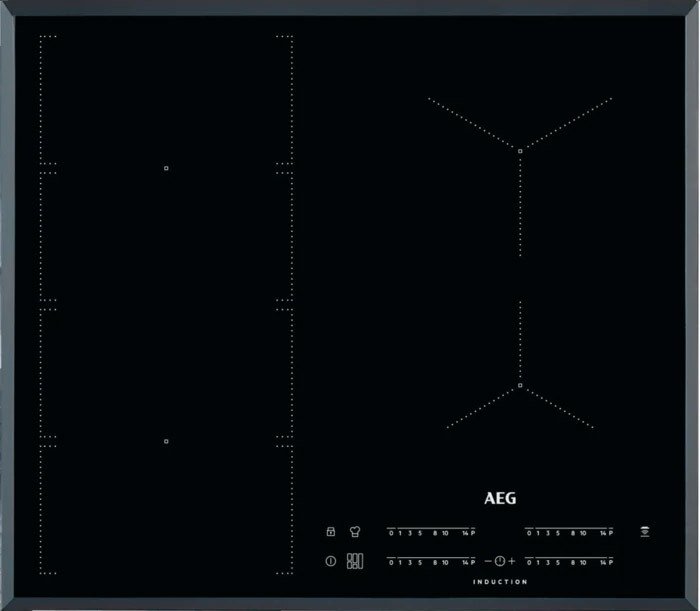Click lower square marker of left flex zone
Image resolution: width=700 pixels, height=611 pixels.
tap(166, 441)
